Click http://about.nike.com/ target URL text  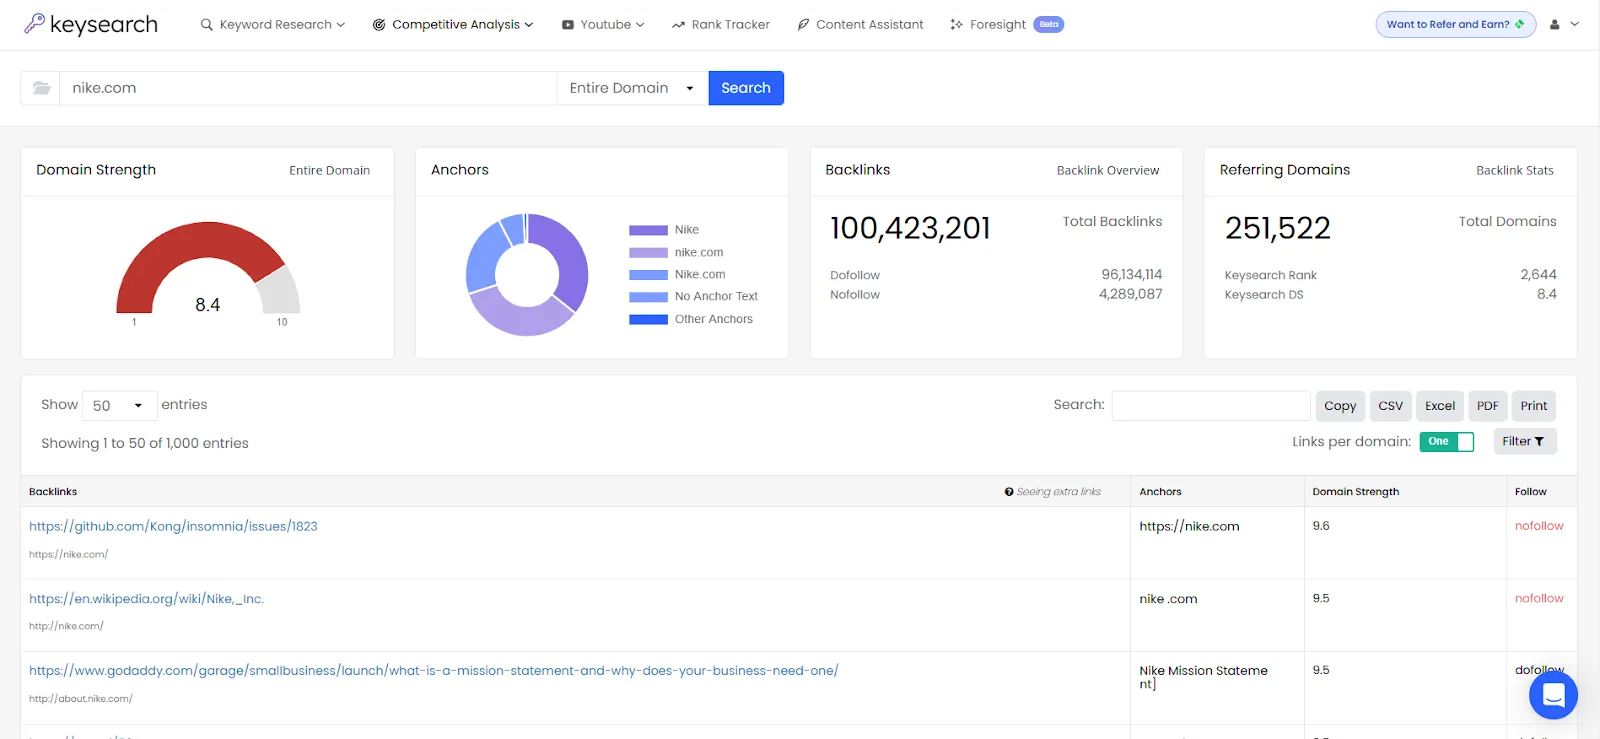coord(81,699)
